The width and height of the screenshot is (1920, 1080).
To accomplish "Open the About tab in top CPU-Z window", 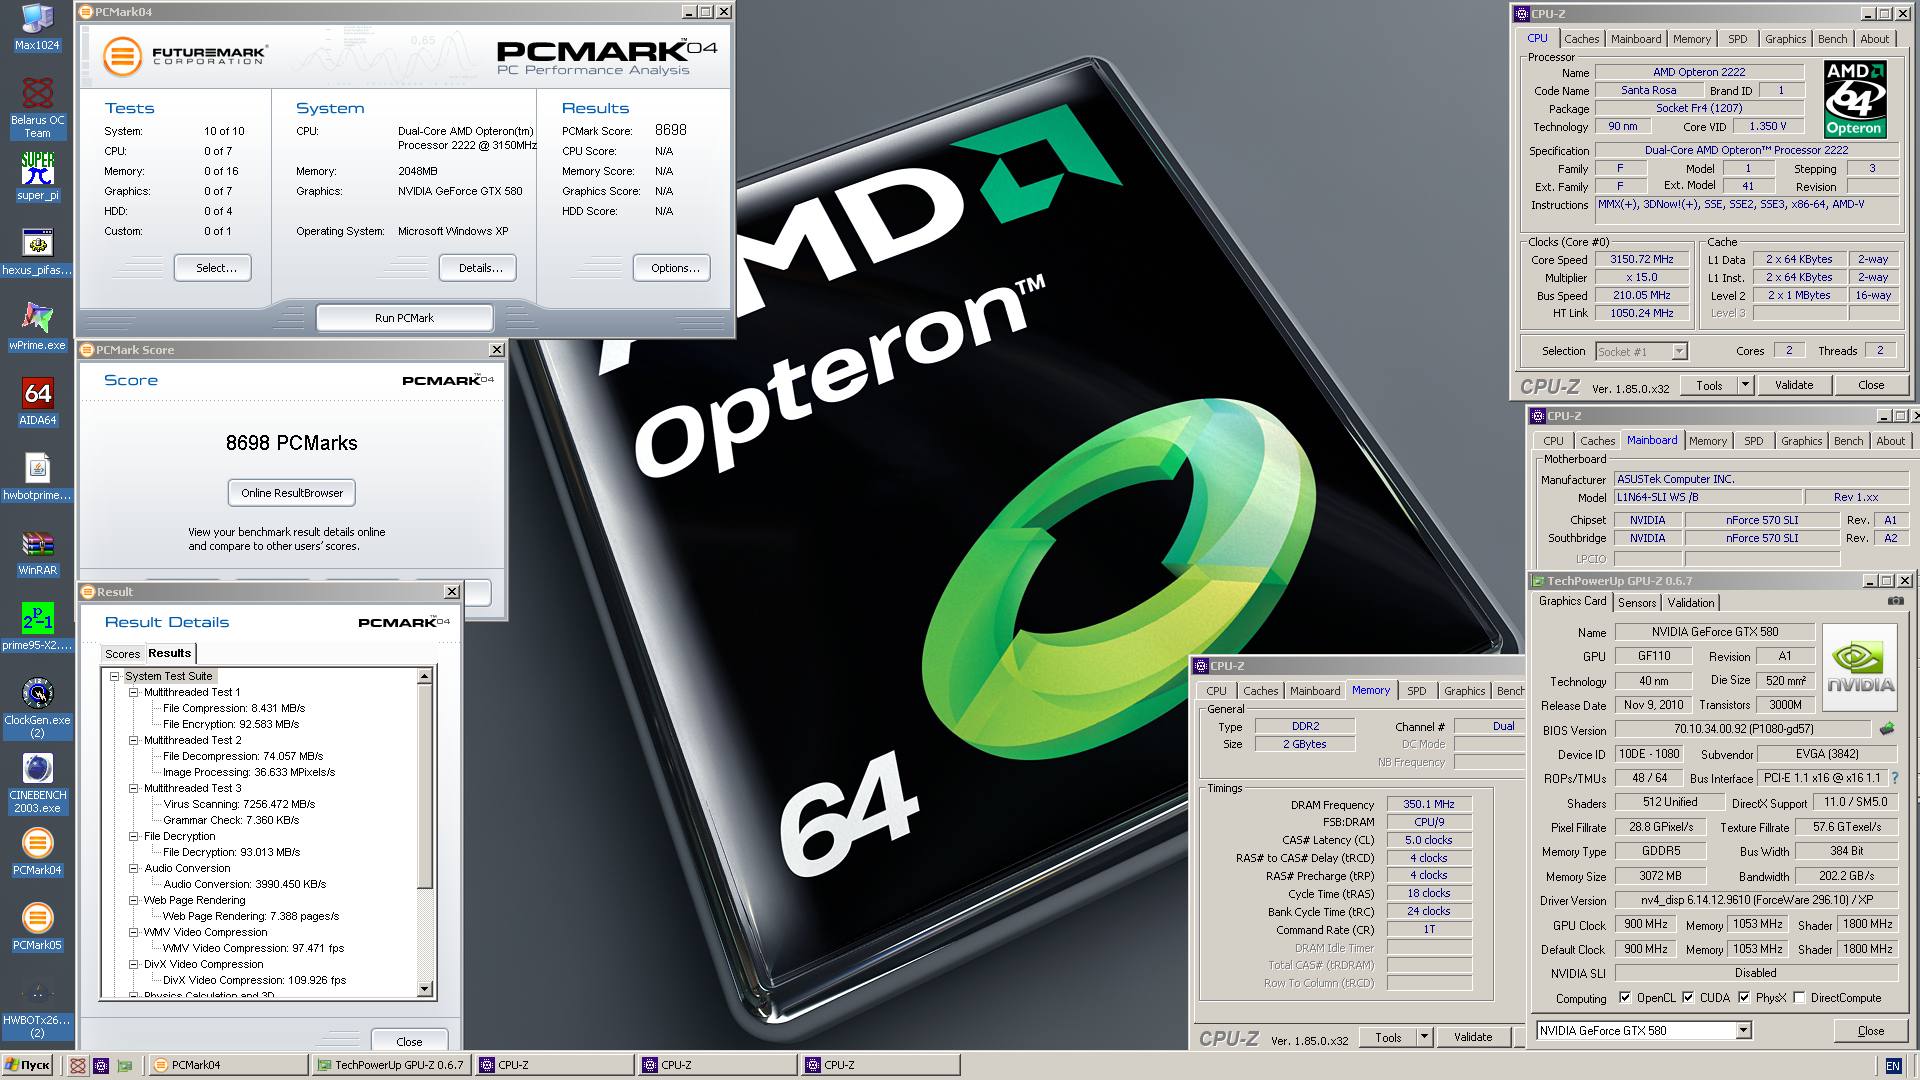I will point(1874,39).
